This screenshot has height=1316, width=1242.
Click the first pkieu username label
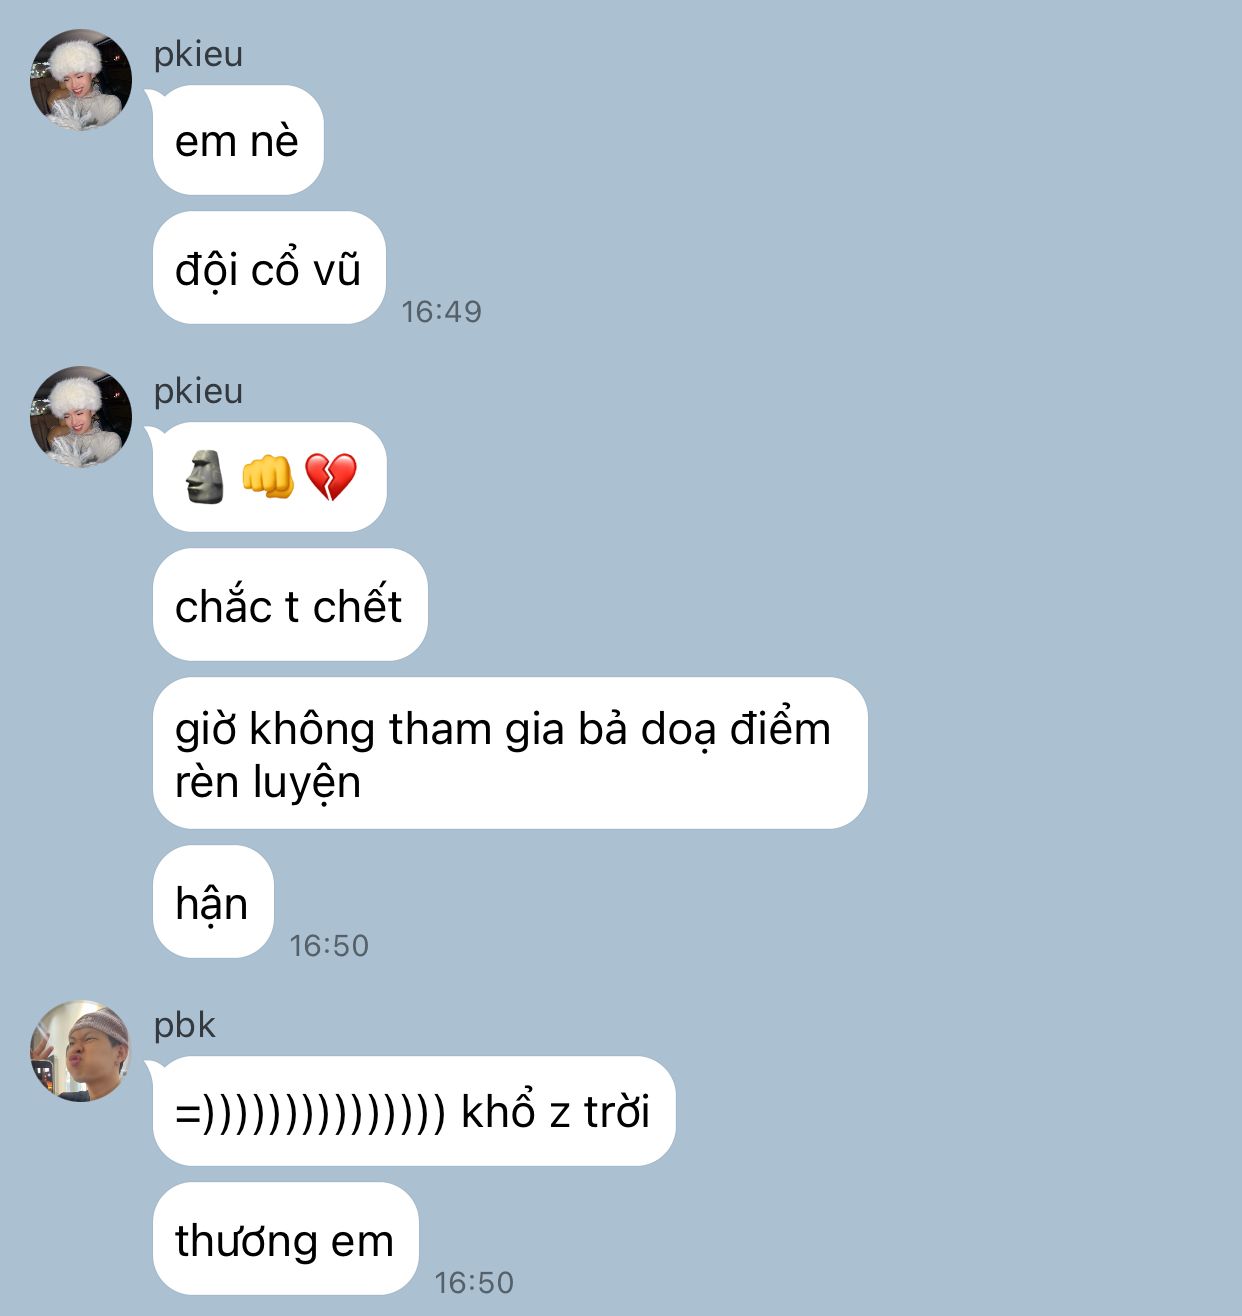[x=198, y=54]
